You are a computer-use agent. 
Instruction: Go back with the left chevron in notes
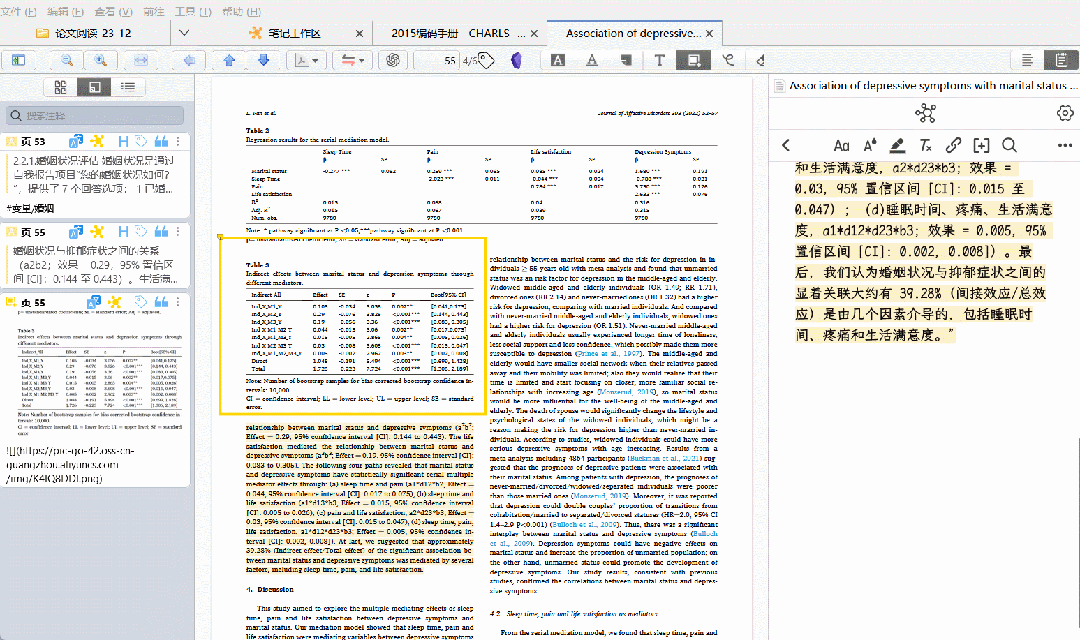786,145
